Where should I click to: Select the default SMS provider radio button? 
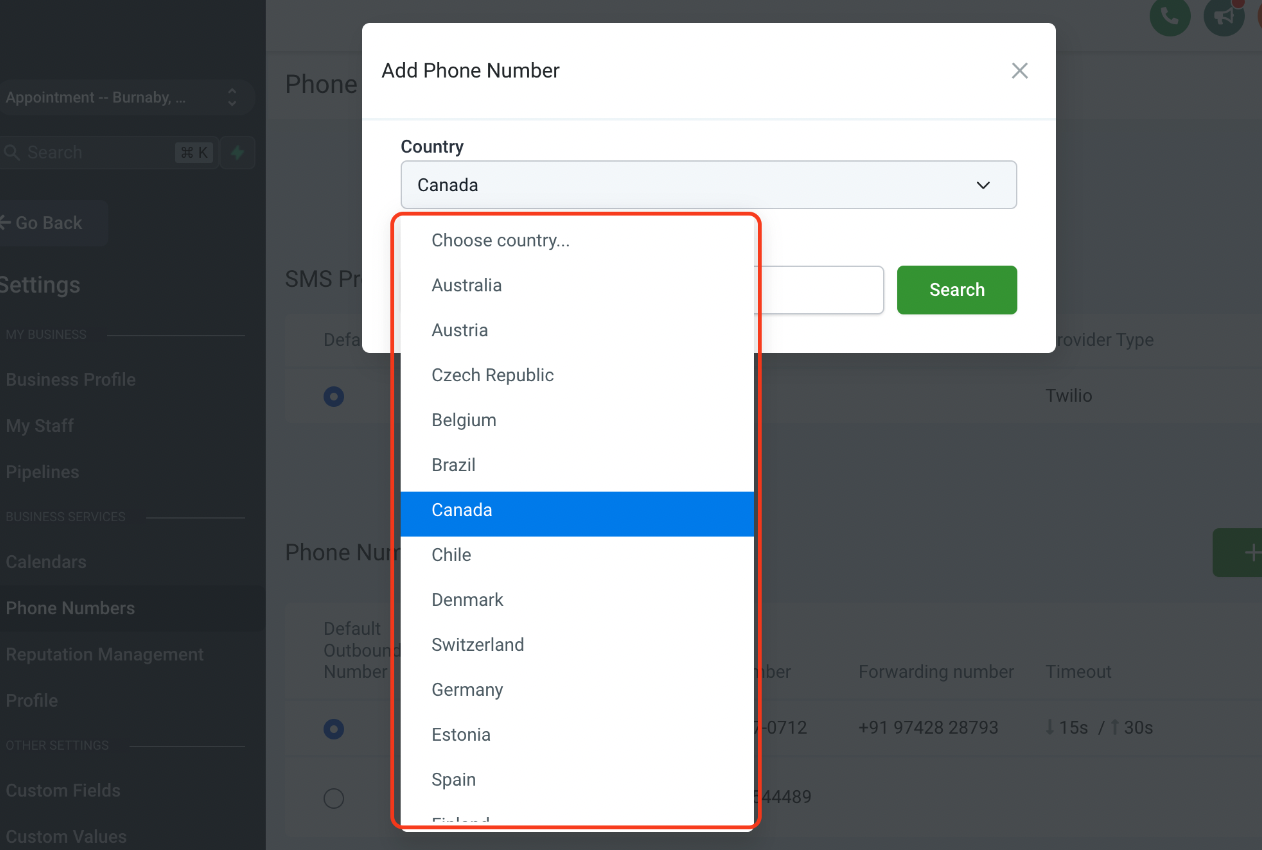pos(334,396)
